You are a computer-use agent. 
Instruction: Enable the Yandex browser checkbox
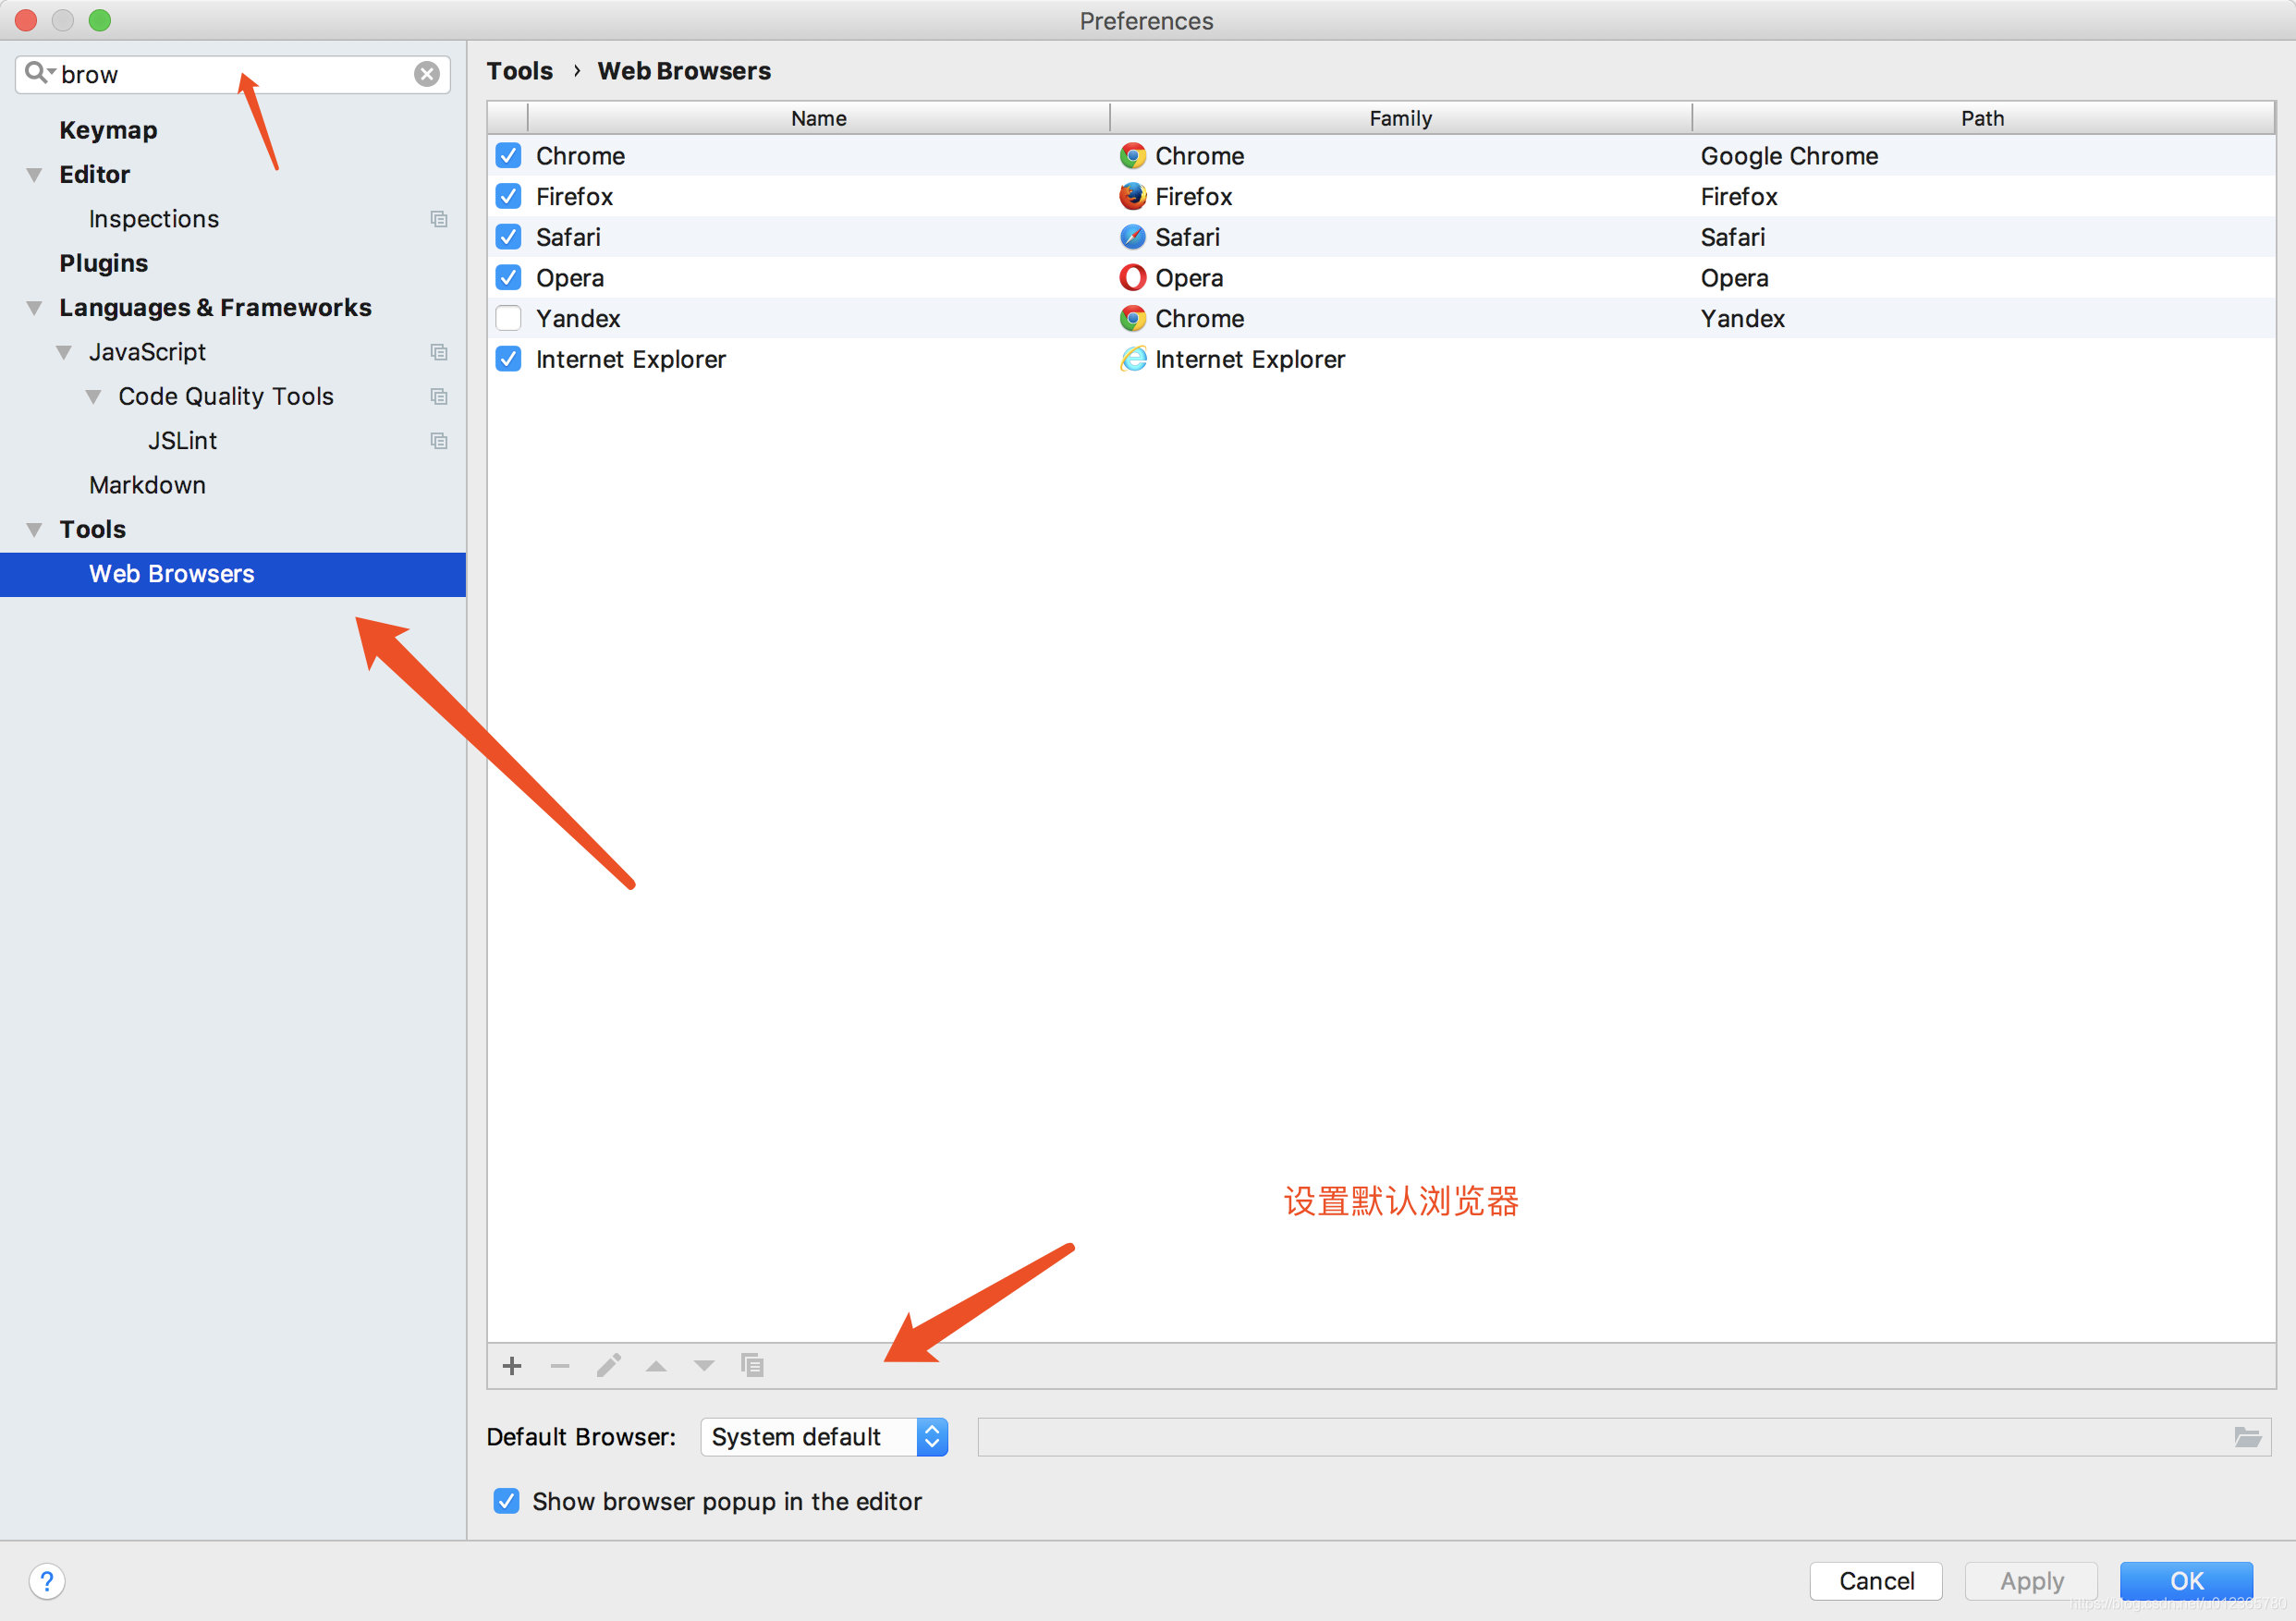coord(508,318)
